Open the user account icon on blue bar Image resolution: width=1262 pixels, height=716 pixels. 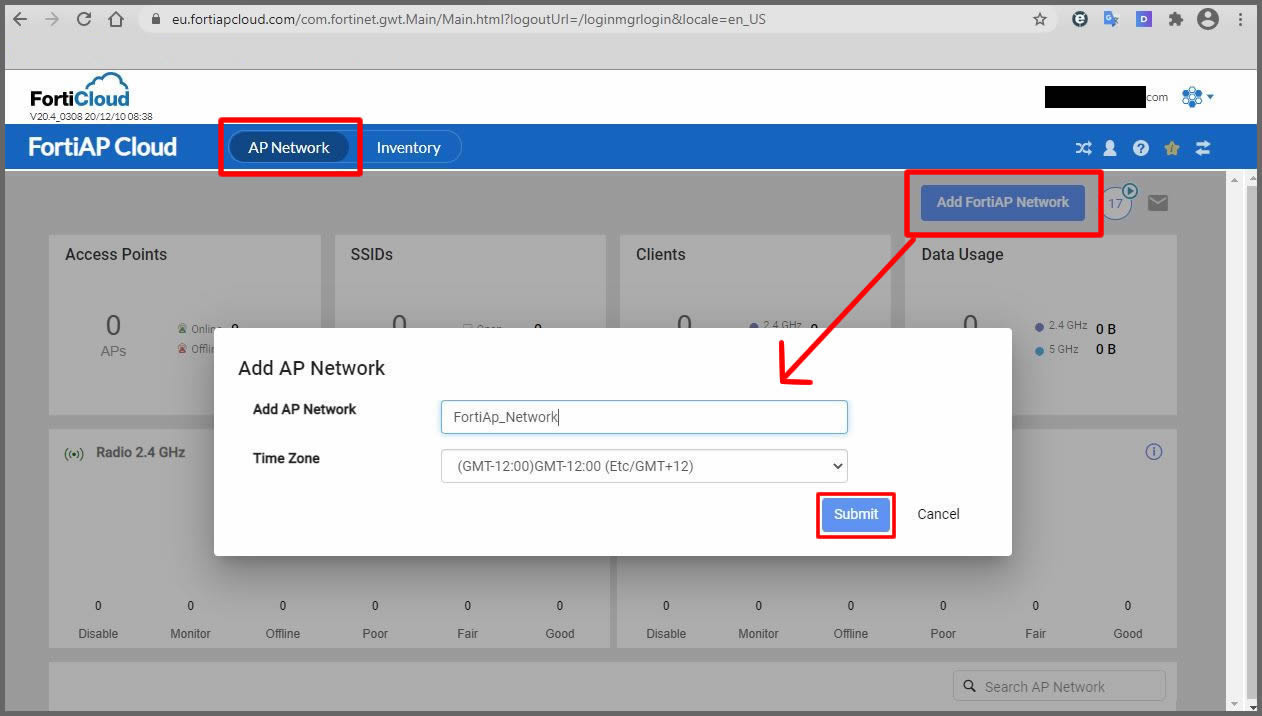pyautogui.click(x=1110, y=147)
